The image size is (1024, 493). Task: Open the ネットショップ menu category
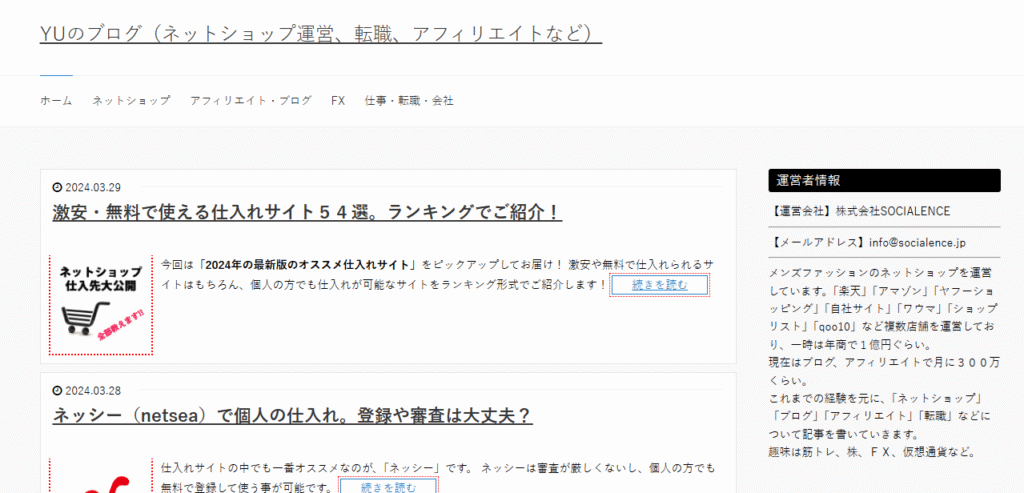131,101
